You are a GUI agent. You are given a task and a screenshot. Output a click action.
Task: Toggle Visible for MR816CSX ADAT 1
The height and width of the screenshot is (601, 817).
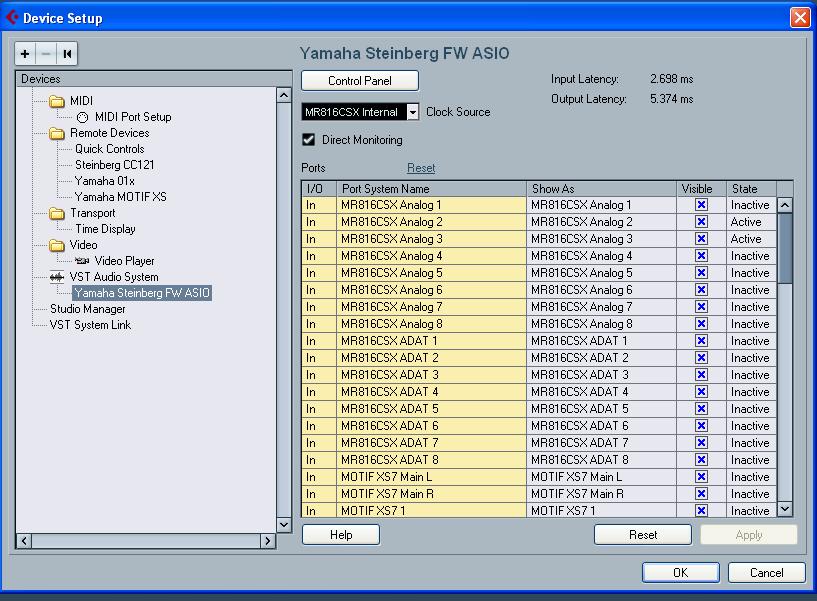(x=701, y=341)
